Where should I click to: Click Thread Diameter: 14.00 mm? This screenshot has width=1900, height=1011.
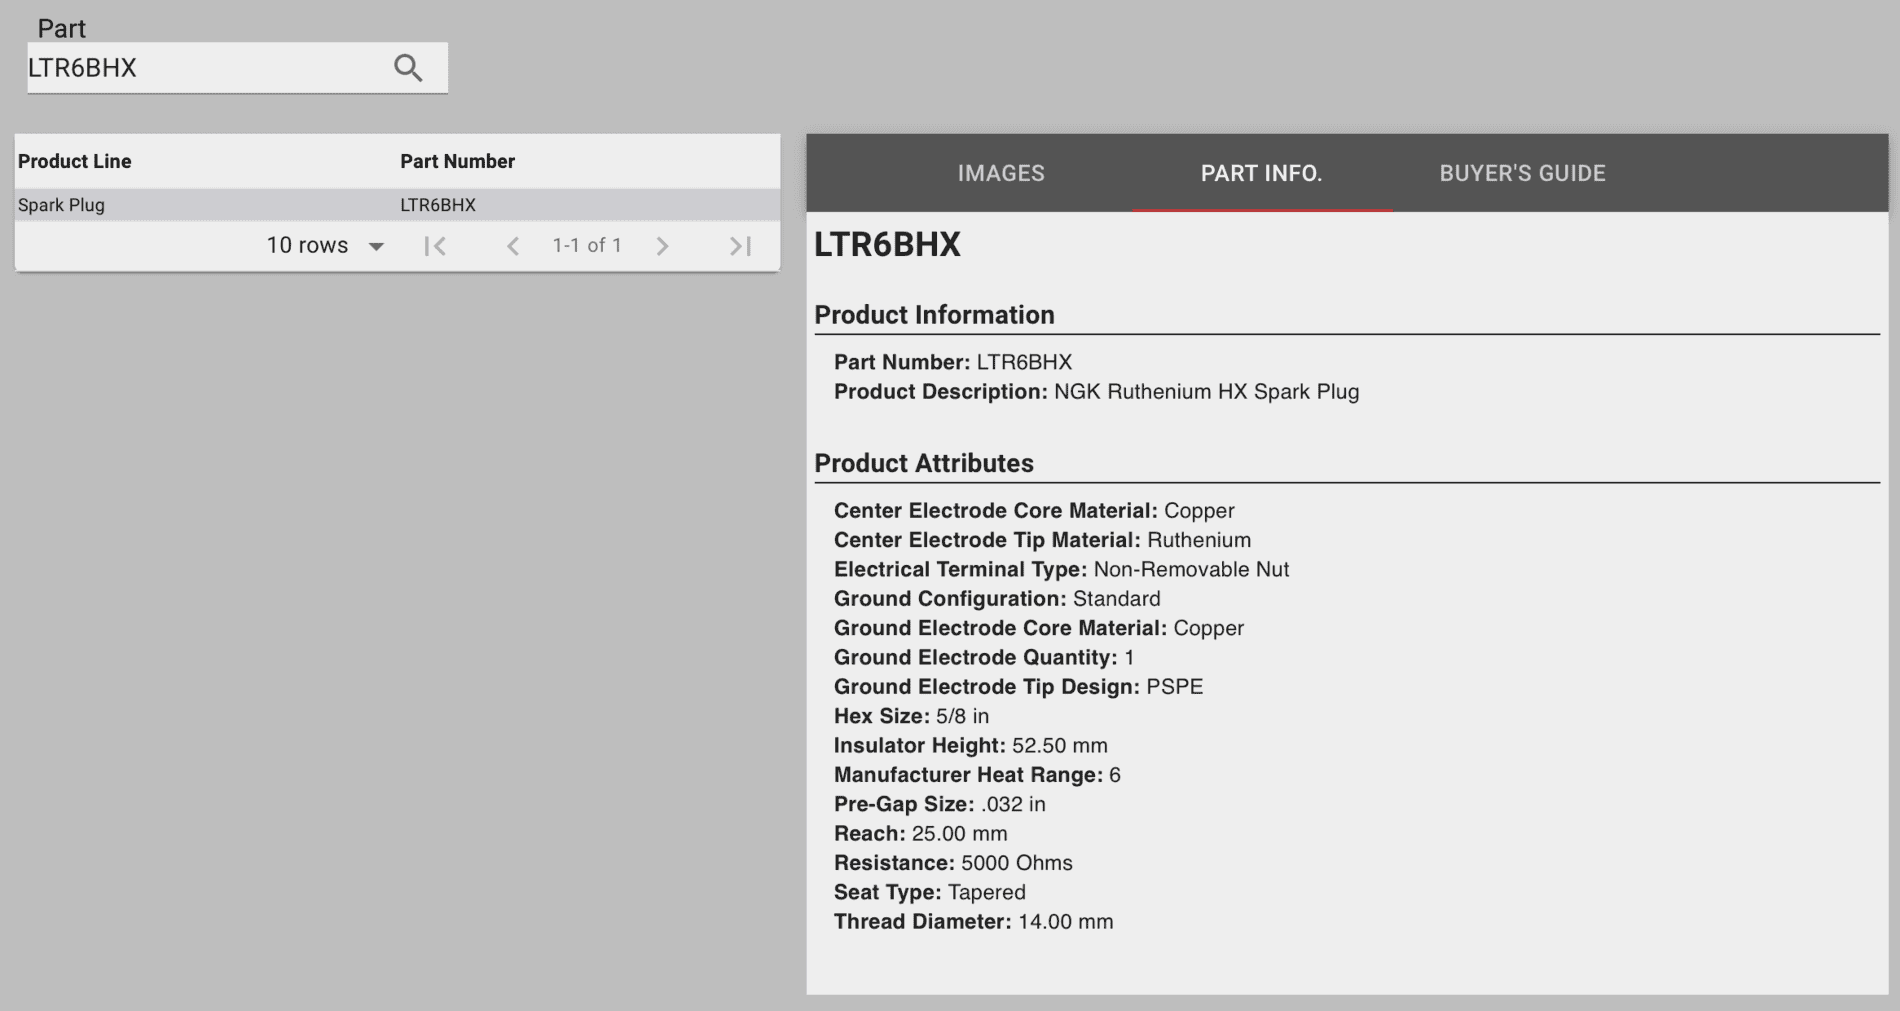973,922
